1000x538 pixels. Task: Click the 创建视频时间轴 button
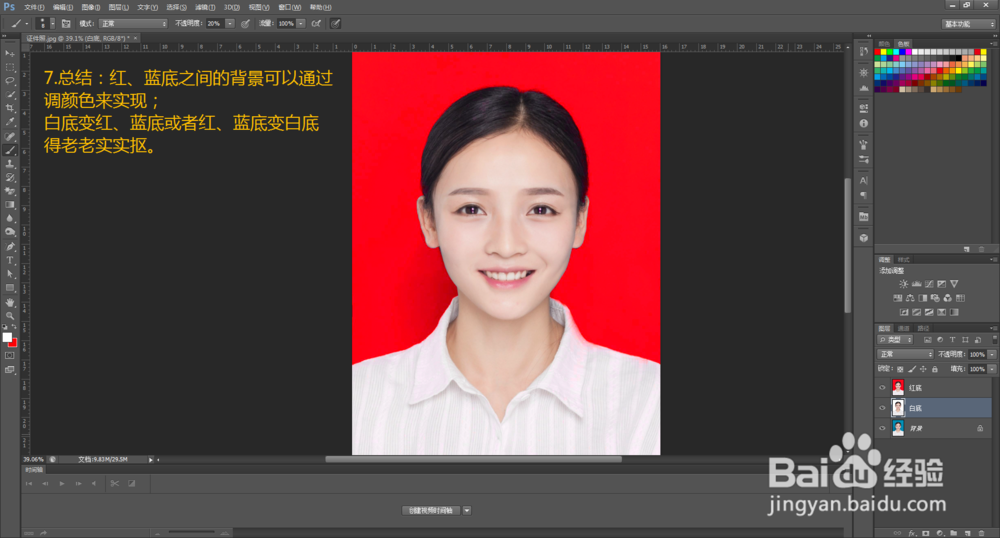click(430, 511)
